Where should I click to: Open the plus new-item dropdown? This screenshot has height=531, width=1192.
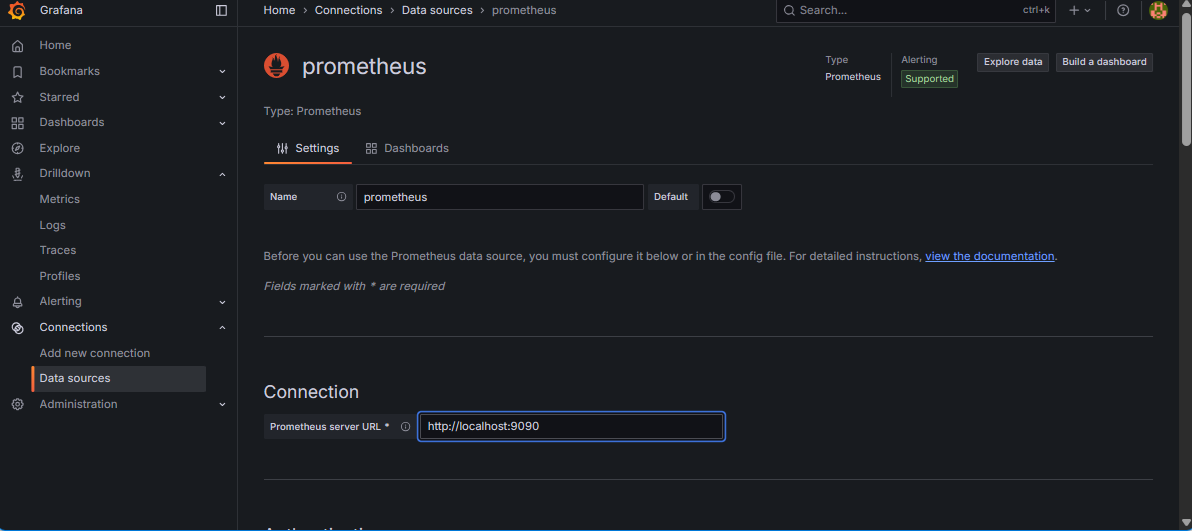coord(1080,10)
